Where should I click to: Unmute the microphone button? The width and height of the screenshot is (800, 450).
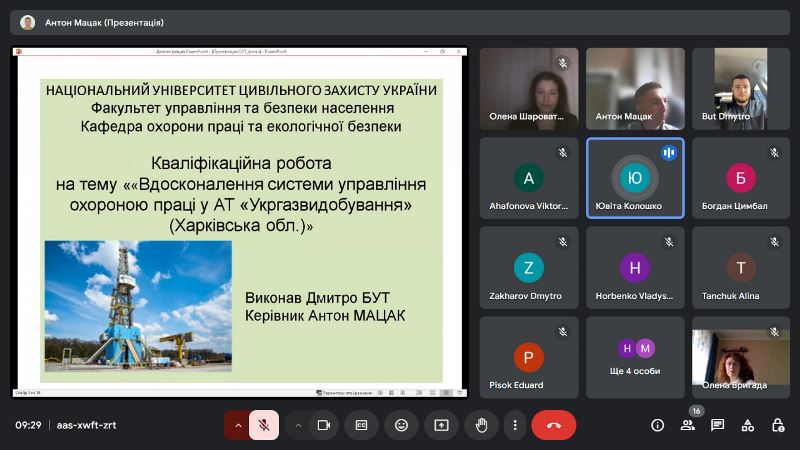click(x=264, y=425)
